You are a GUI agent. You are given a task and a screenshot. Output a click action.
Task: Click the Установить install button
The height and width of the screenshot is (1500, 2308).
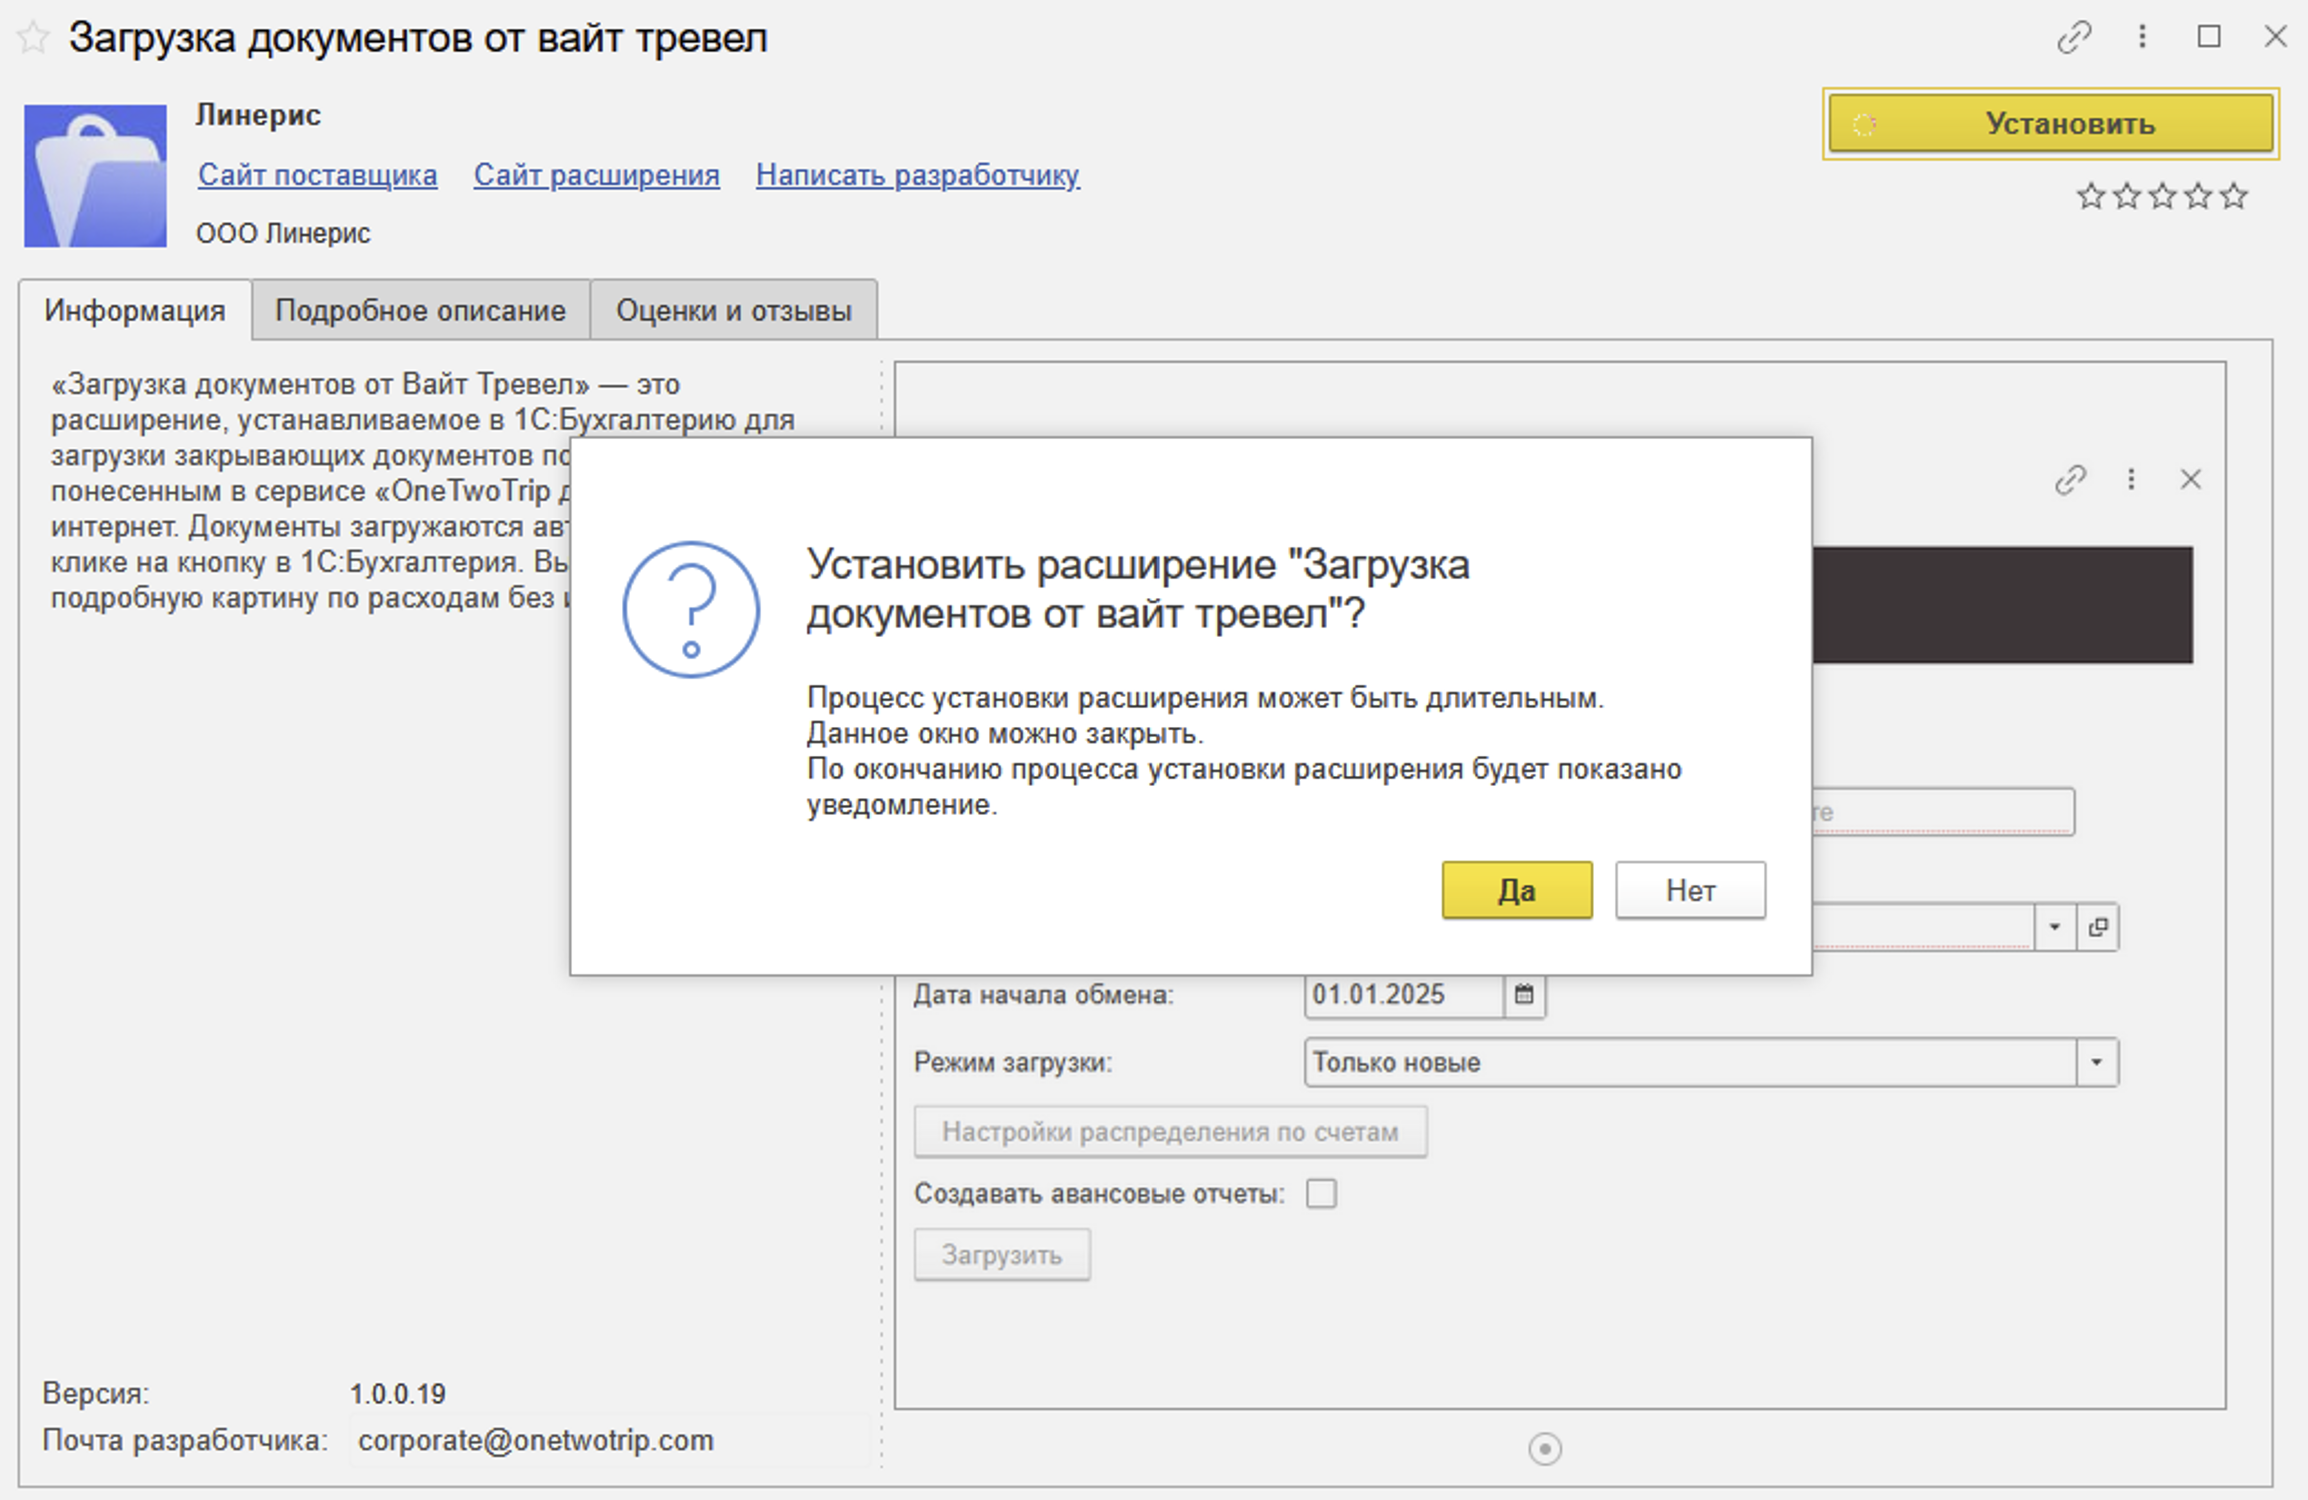(x=2050, y=124)
